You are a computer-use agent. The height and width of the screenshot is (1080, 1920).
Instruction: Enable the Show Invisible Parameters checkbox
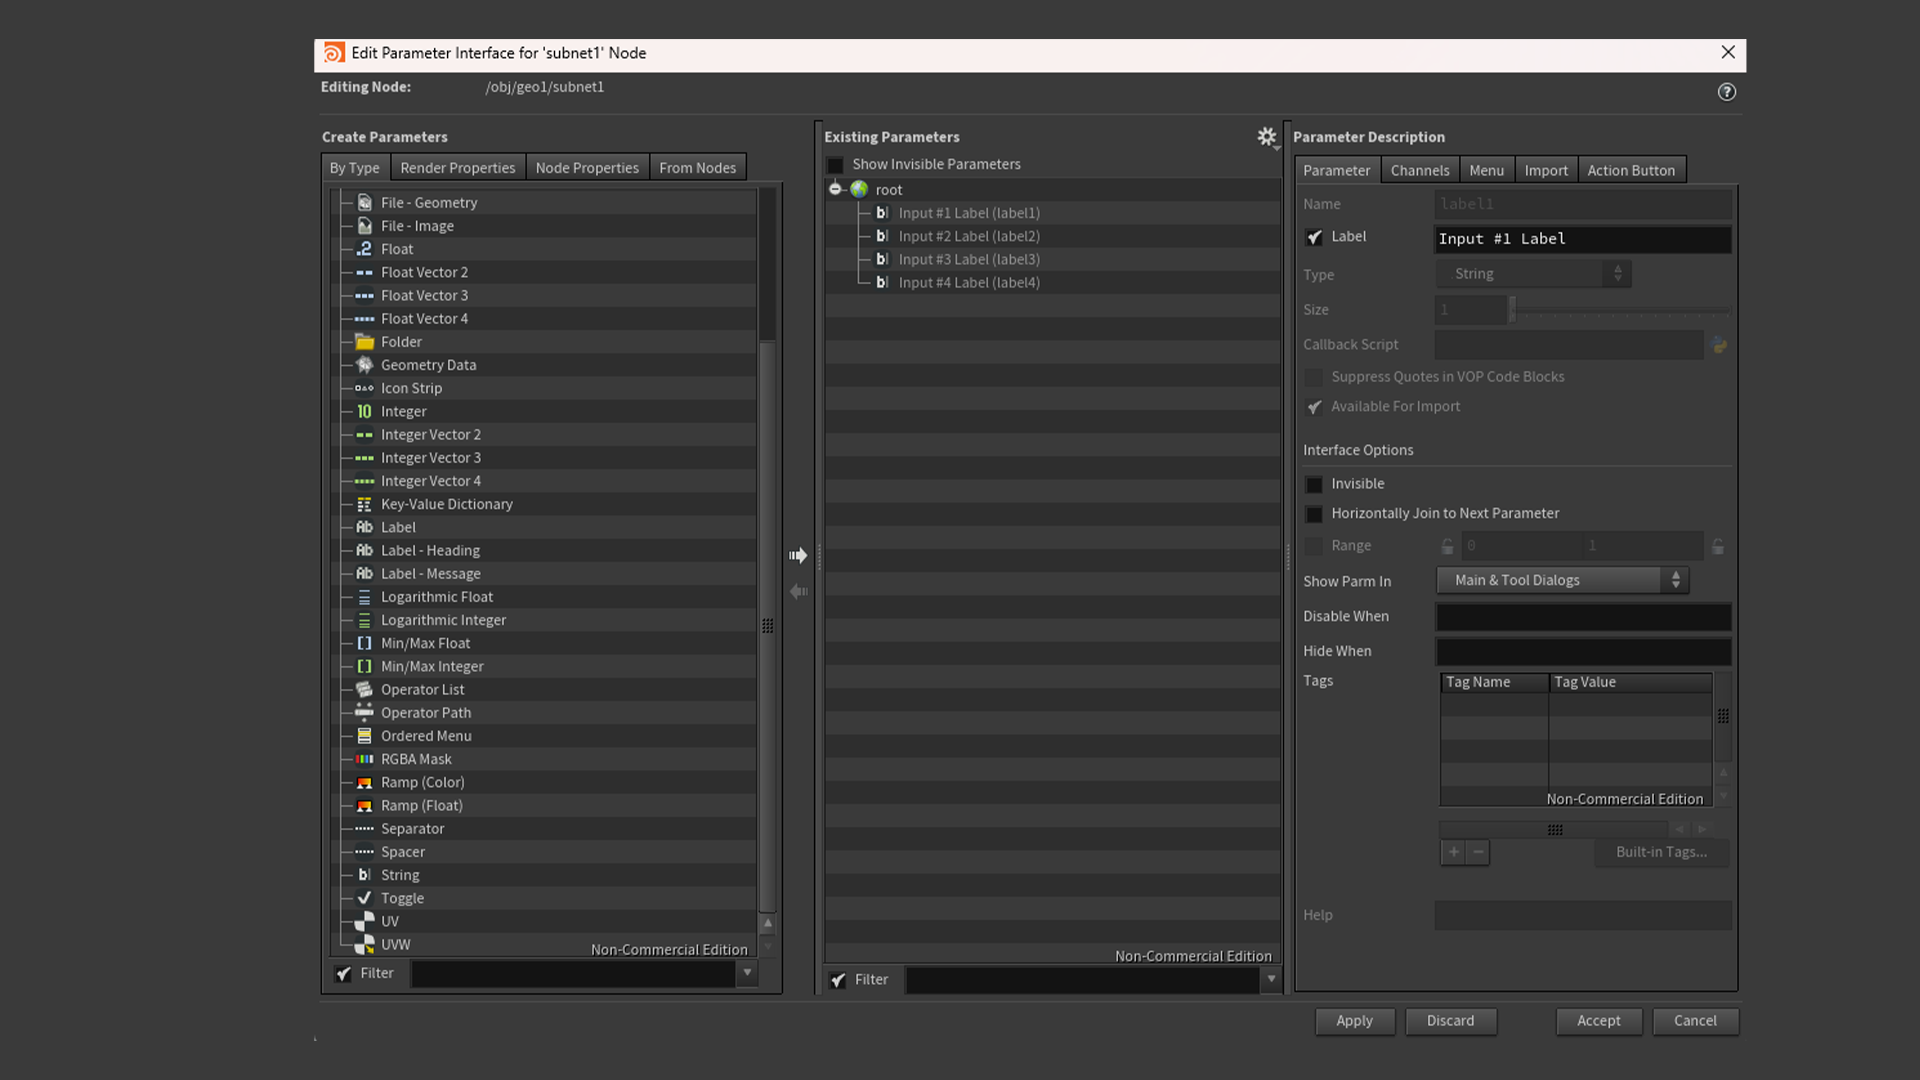[836, 165]
